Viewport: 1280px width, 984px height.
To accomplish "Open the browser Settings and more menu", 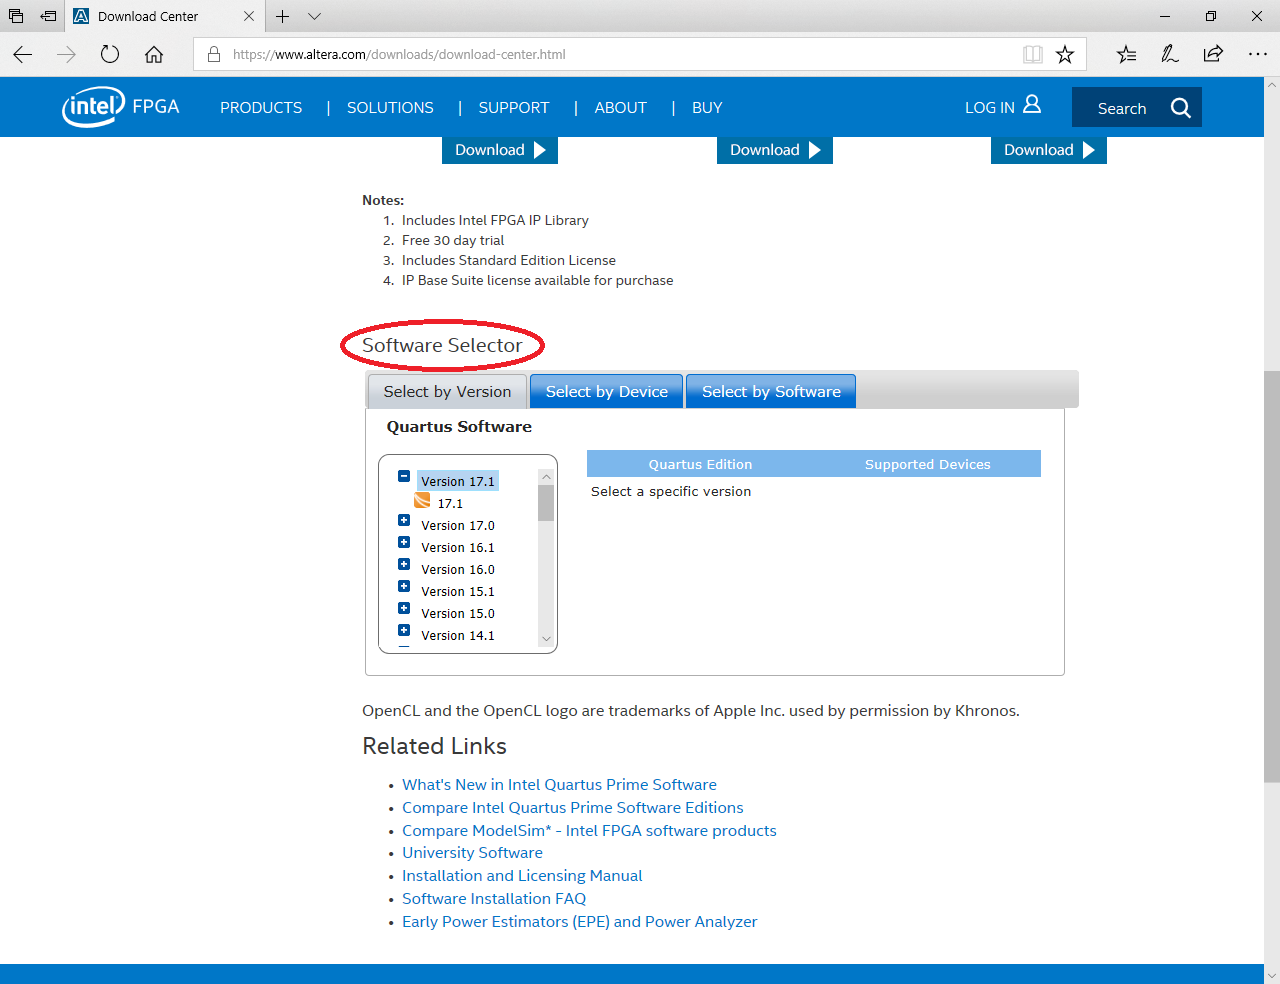I will tap(1258, 54).
